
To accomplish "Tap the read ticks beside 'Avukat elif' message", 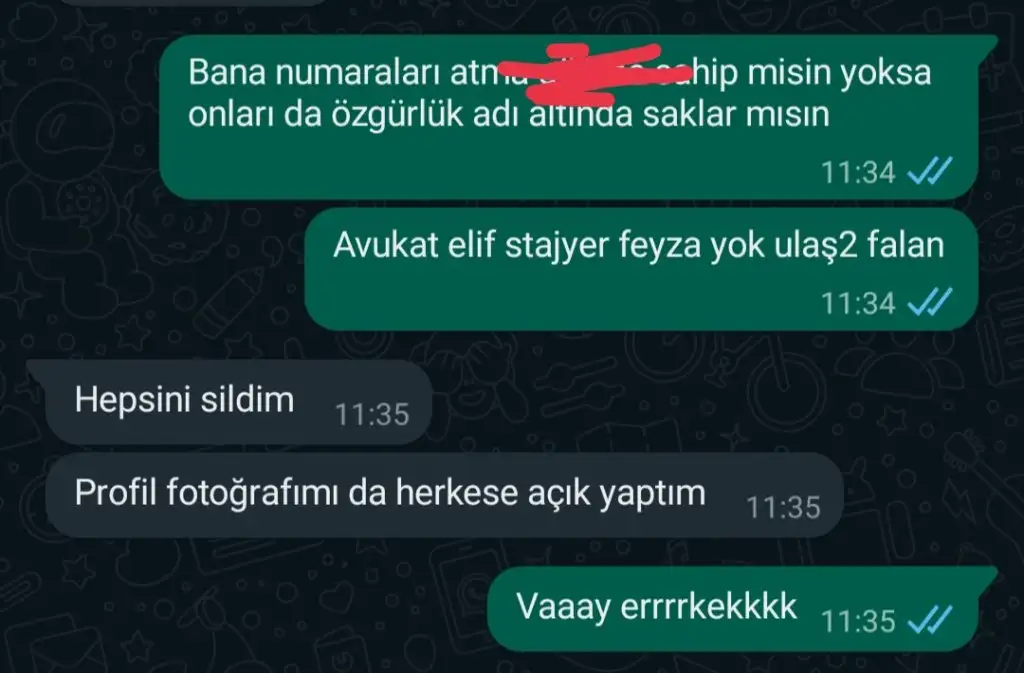I will point(930,302).
